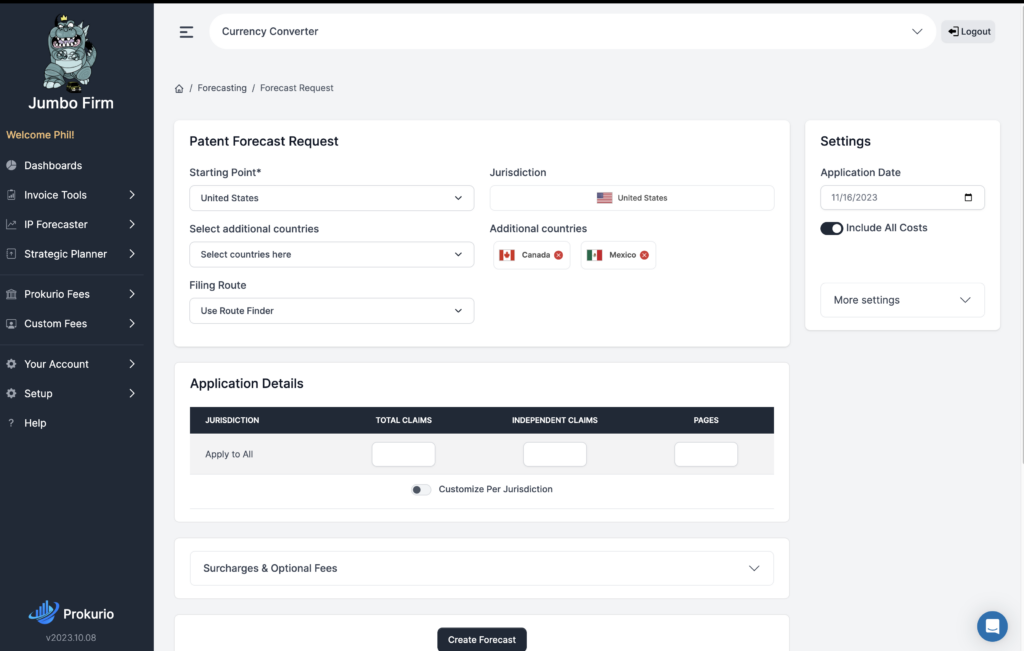The image size is (1024, 651).
Task: Open the Help link in sidebar
Action: pyautogui.click(x=35, y=423)
